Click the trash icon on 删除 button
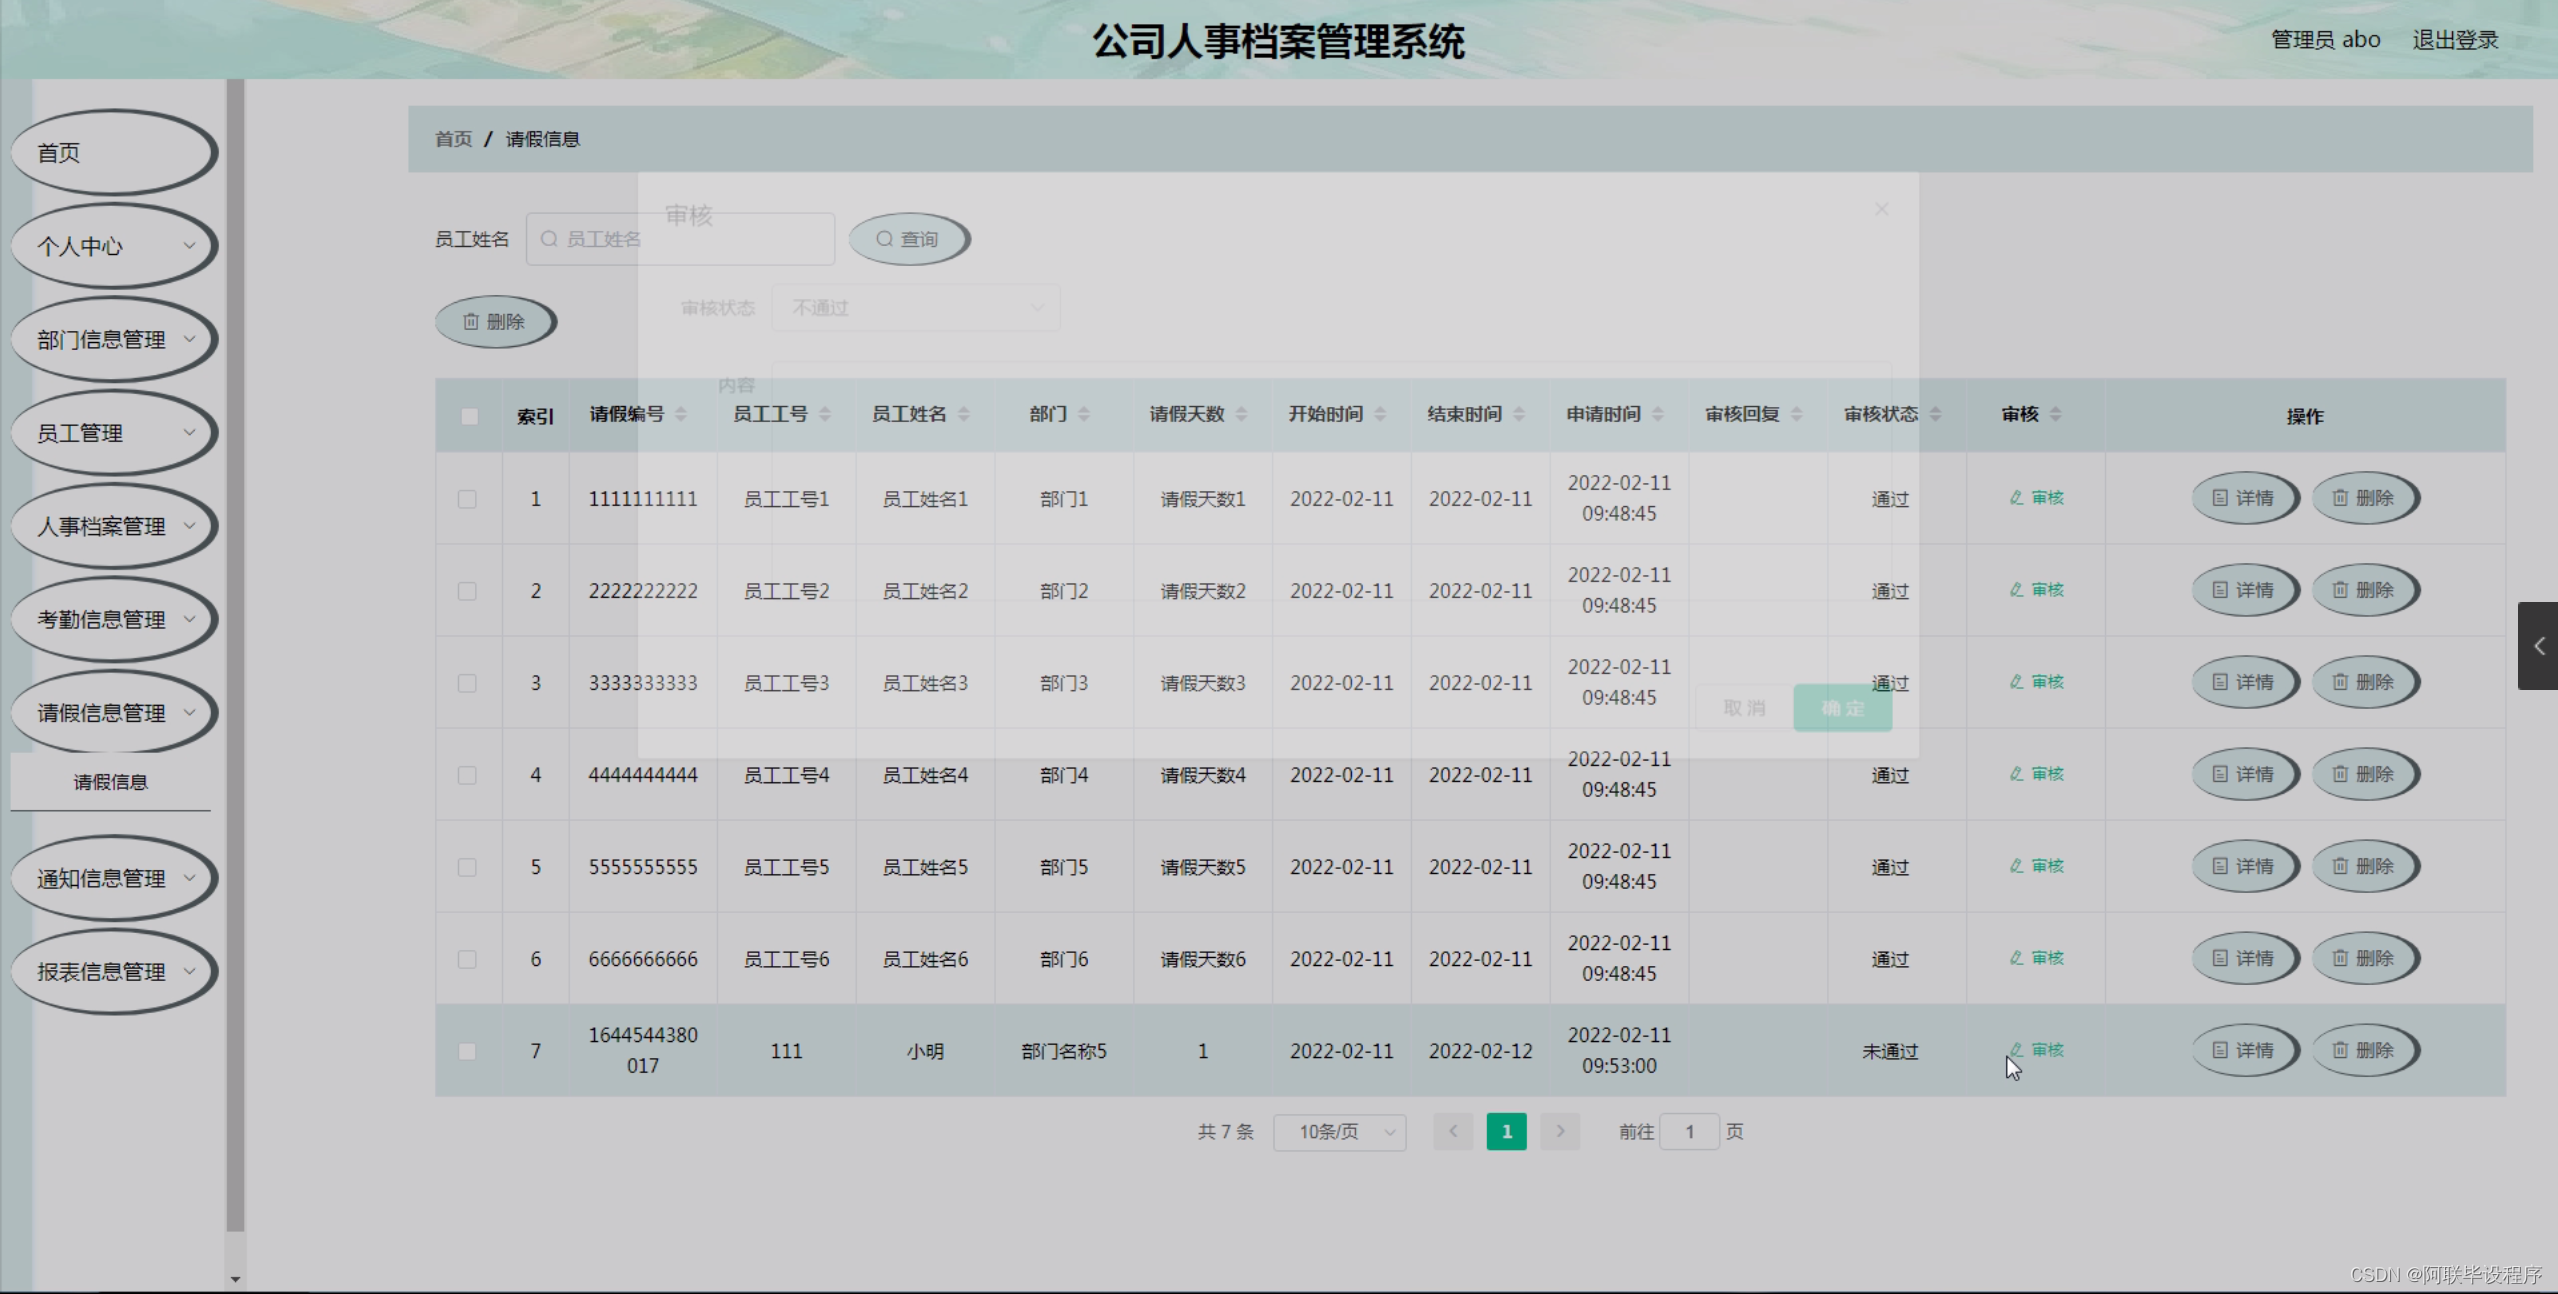Image resolution: width=2558 pixels, height=1294 pixels. [x=472, y=321]
